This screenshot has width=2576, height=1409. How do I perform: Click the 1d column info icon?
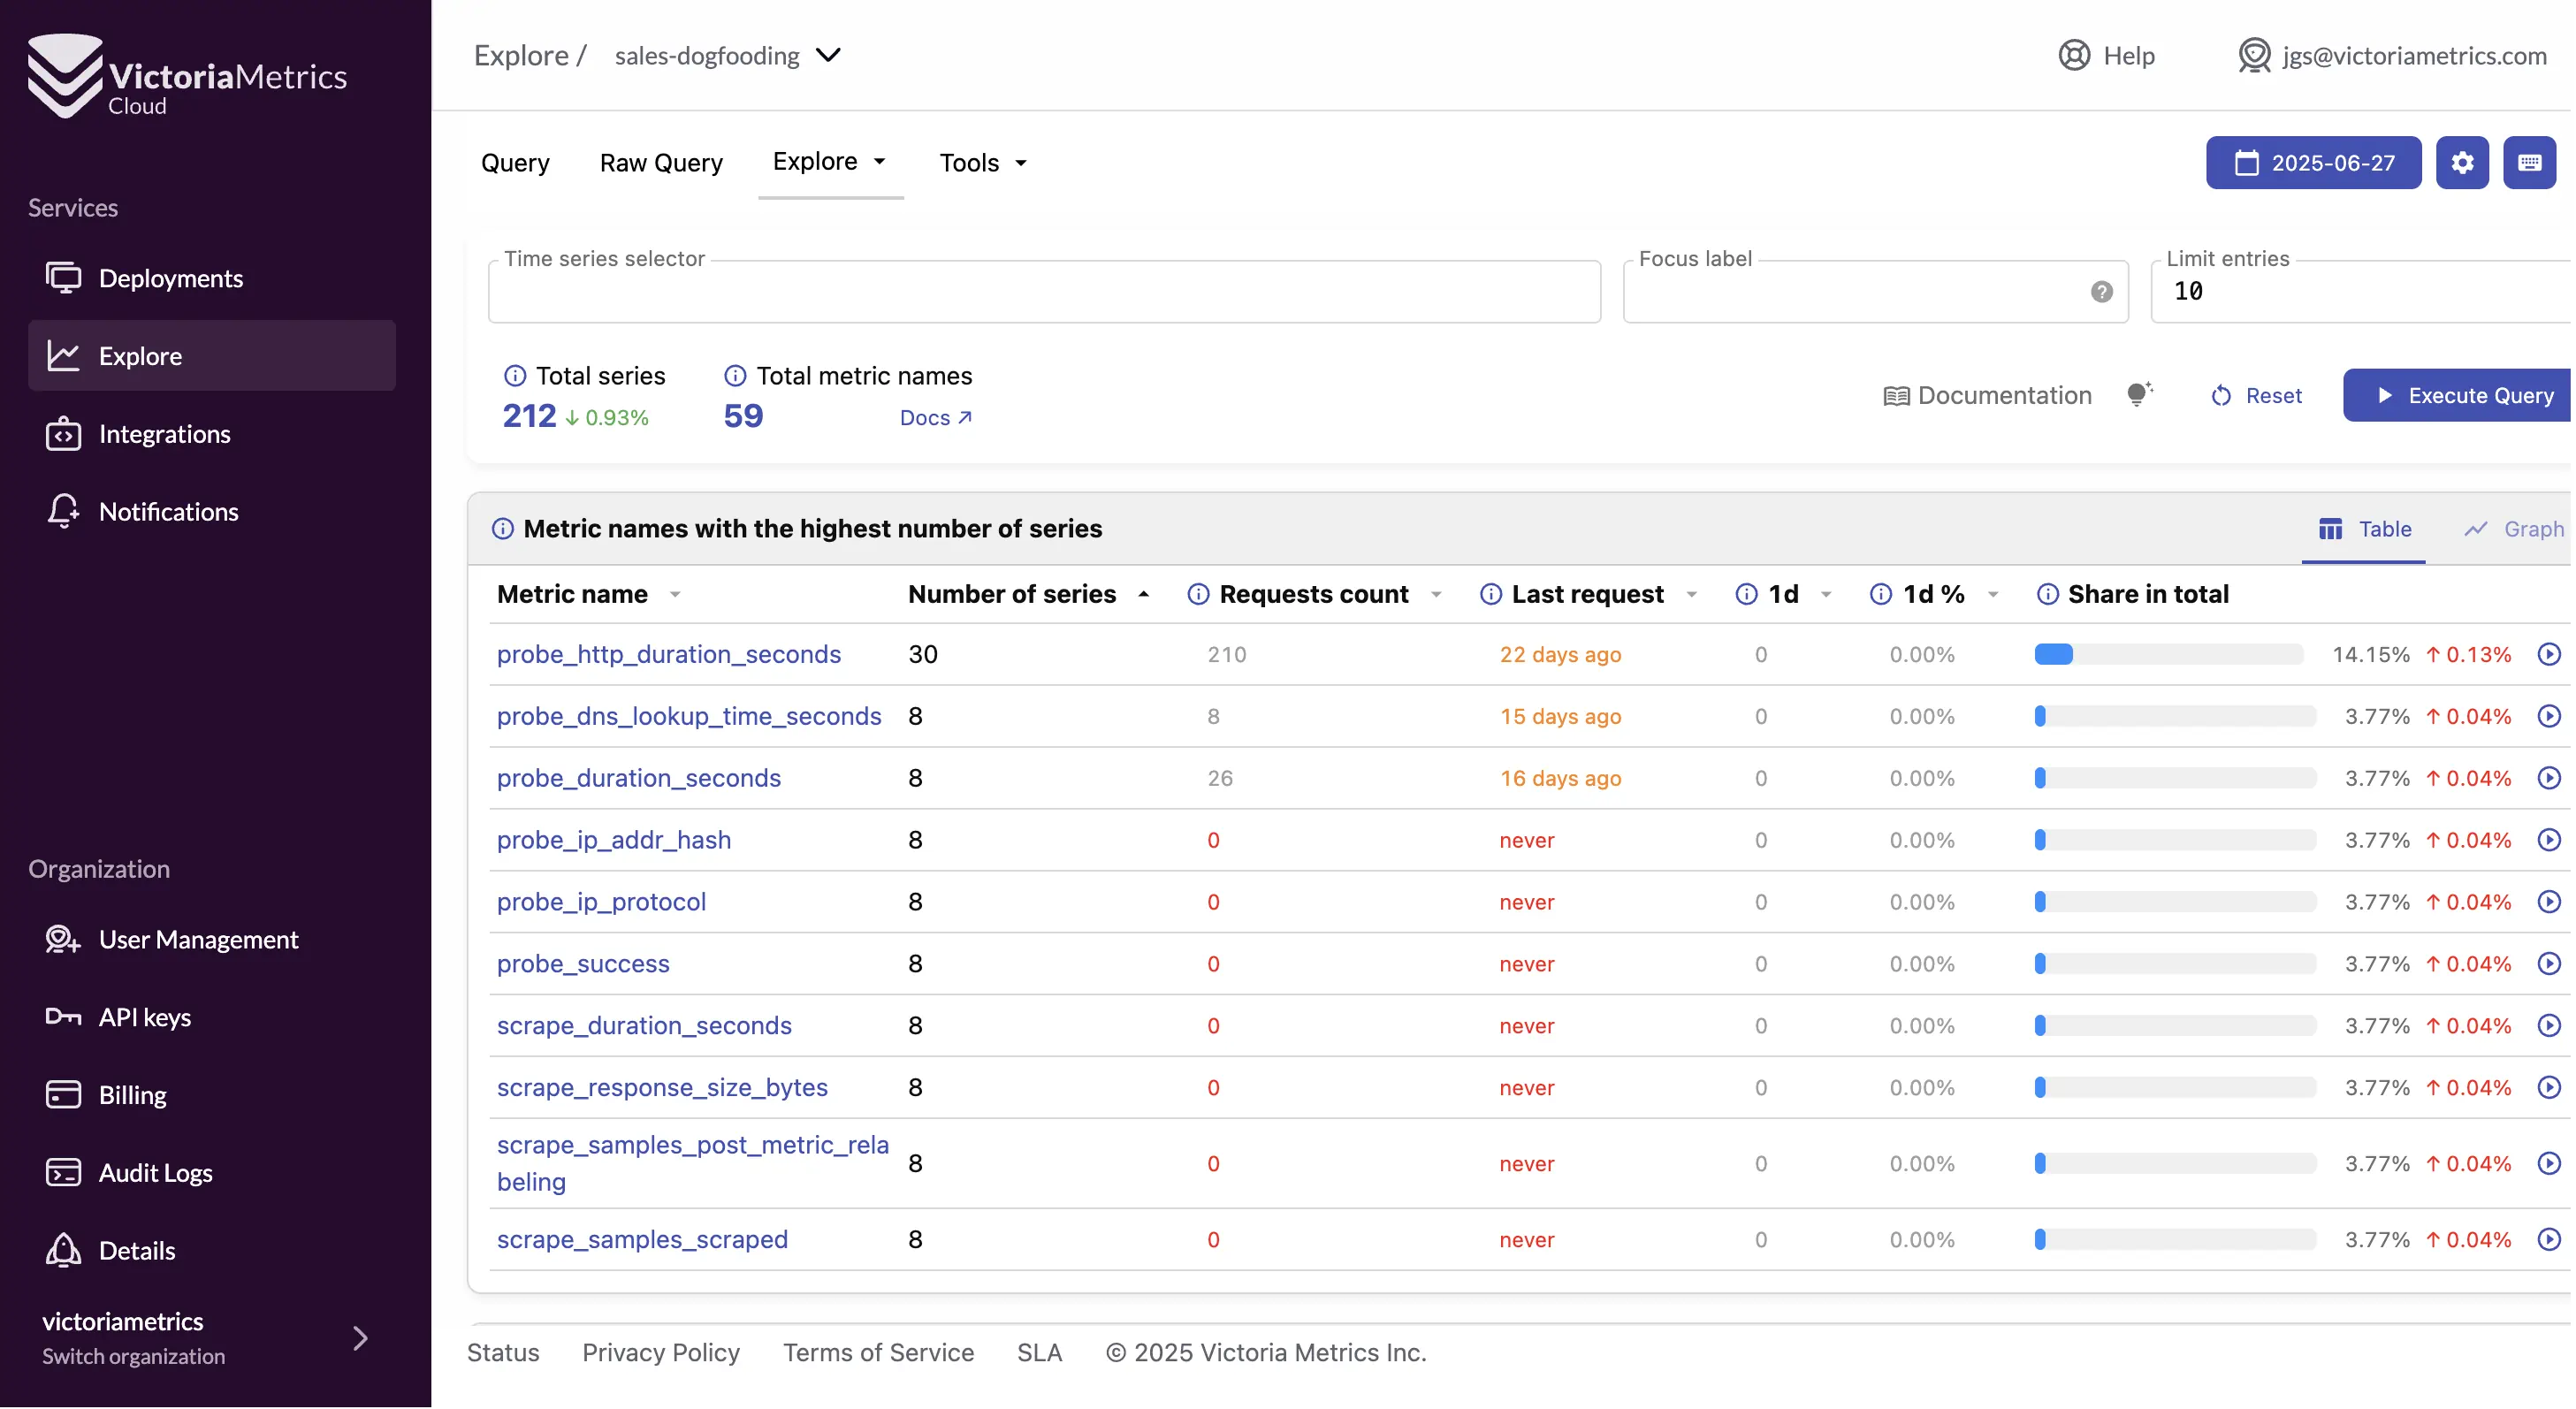point(1747,595)
